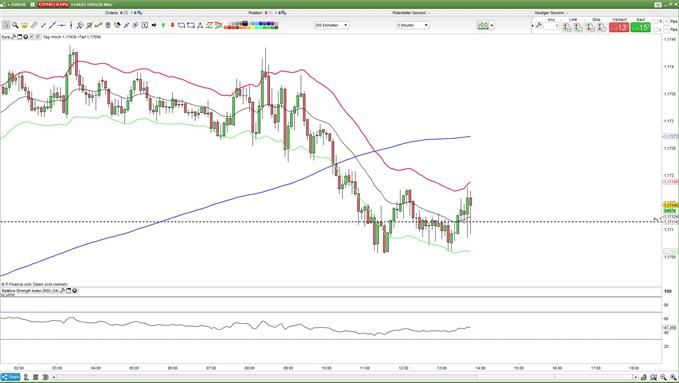
Task: Click the Position counter text
Action: click(x=268, y=13)
